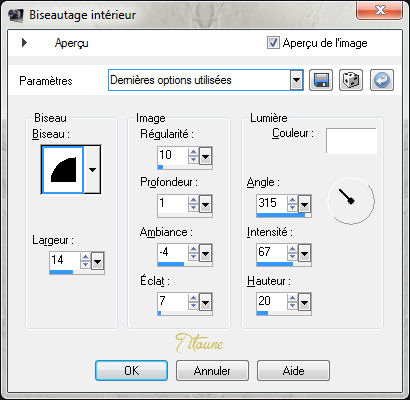The width and height of the screenshot is (410, 400).
Task: Click the randomize parameters dice icon
Action: [351, 80]
